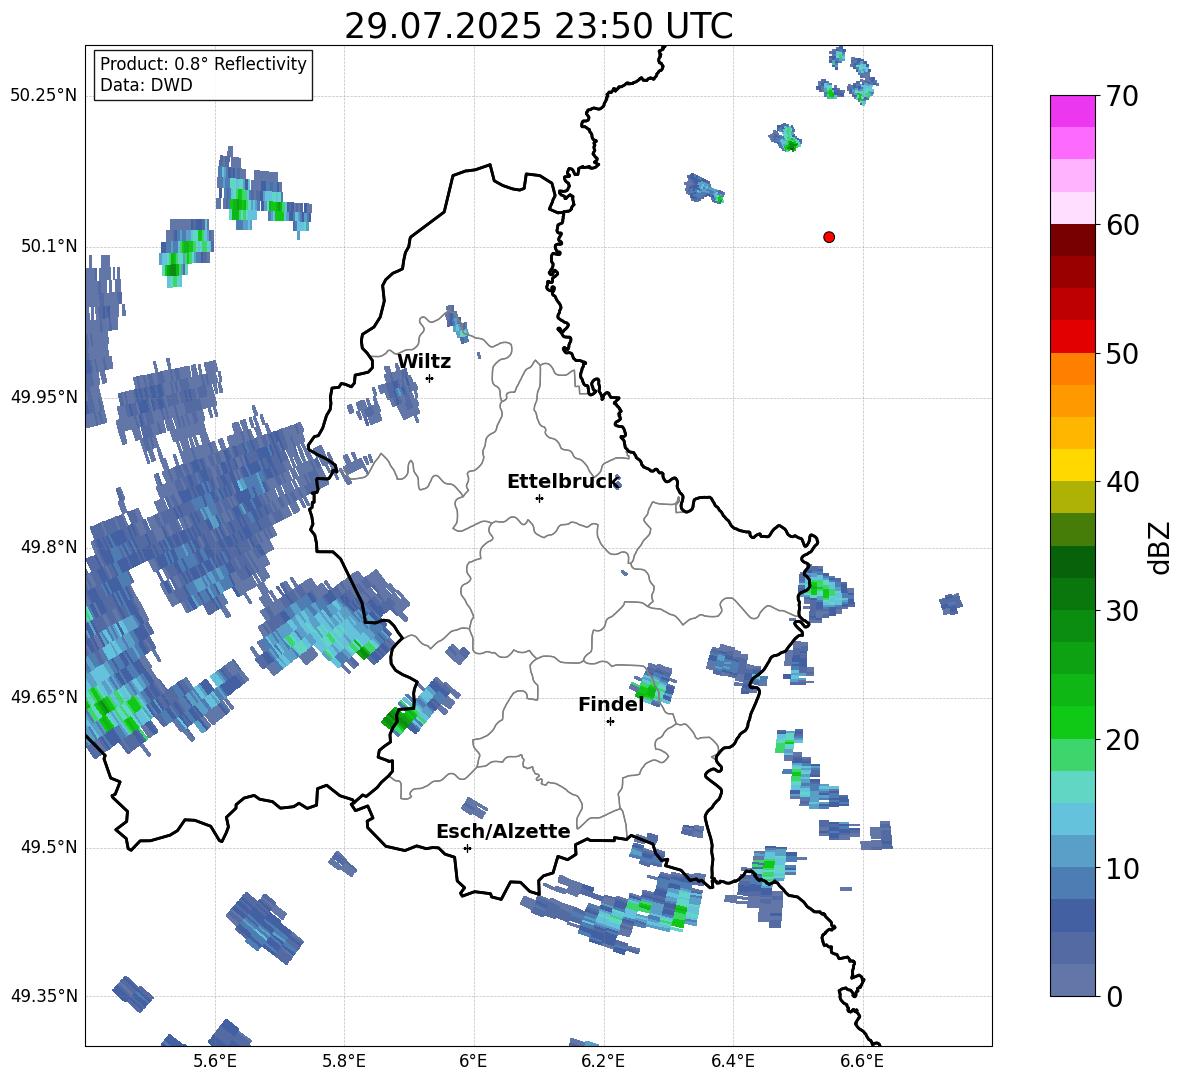Viewport: 1184px width, 1081px height.
Task: Select the Ettelbruck city label
Action: tap(563, 482)
